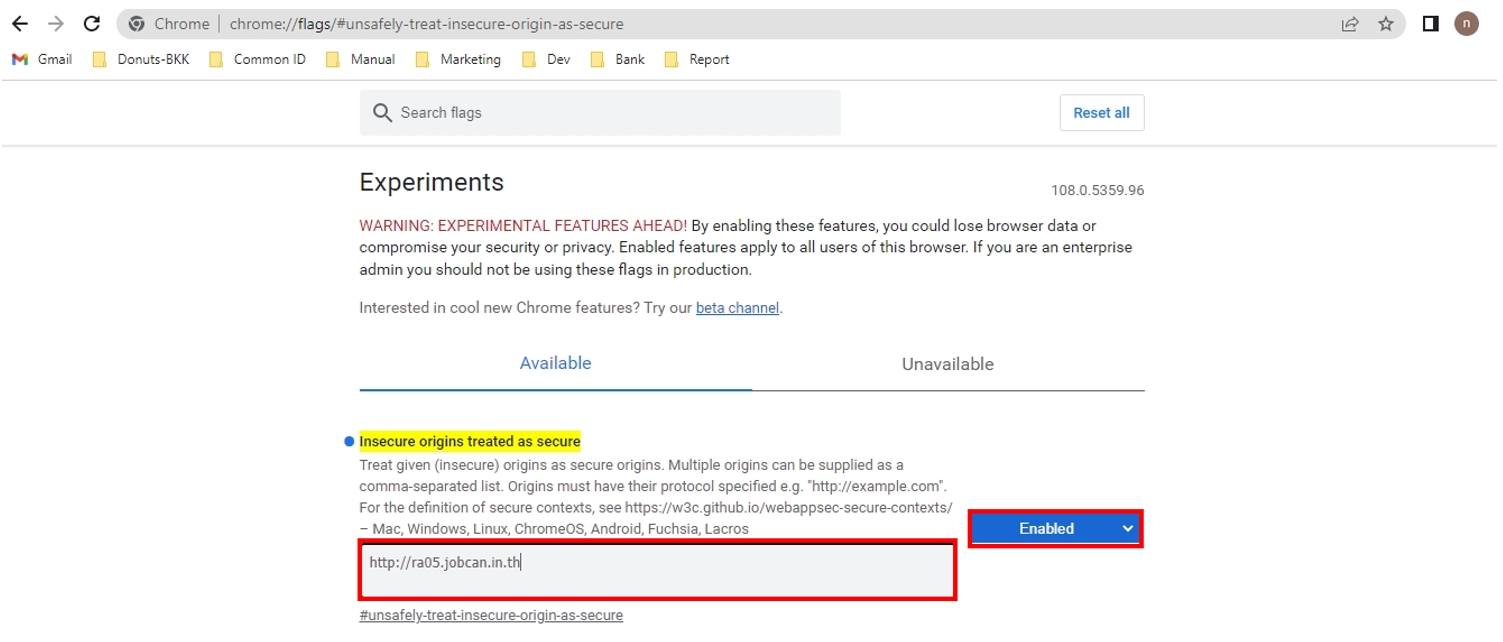Screen dimensions: 1503x642
Task: Switch to the Unavailable tab
Action: (x=947, y=364)
